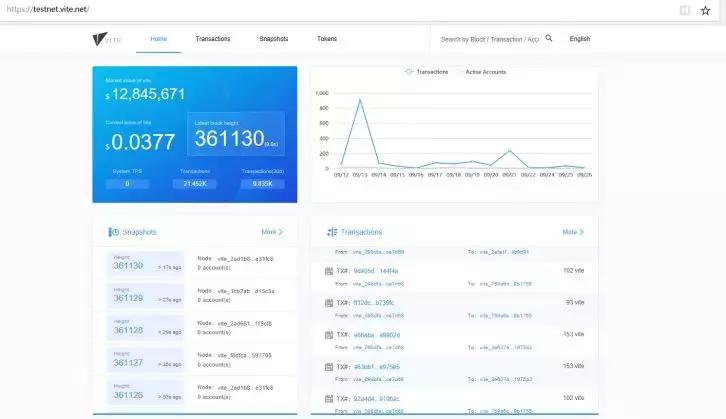
Task: Expand More link in Transactions panel
Action: pos(573,232)
